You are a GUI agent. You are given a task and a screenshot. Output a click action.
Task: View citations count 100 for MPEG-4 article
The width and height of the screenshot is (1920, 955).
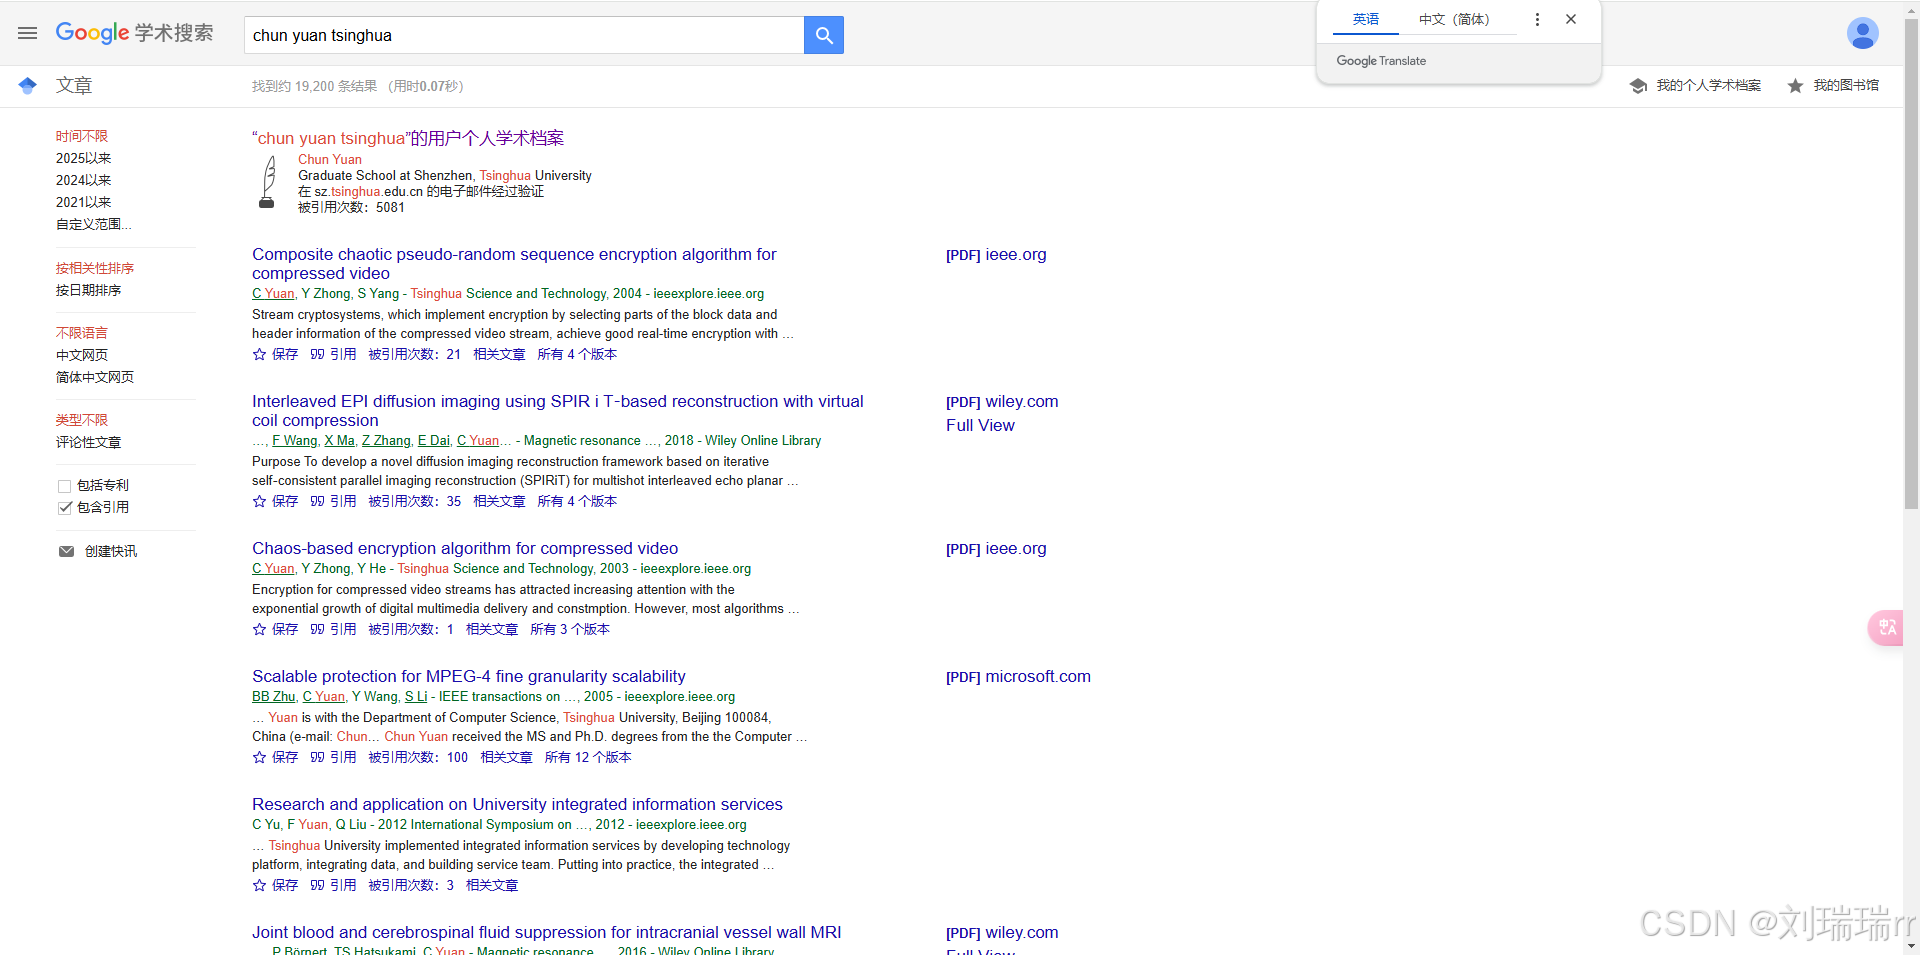point(418,757)
